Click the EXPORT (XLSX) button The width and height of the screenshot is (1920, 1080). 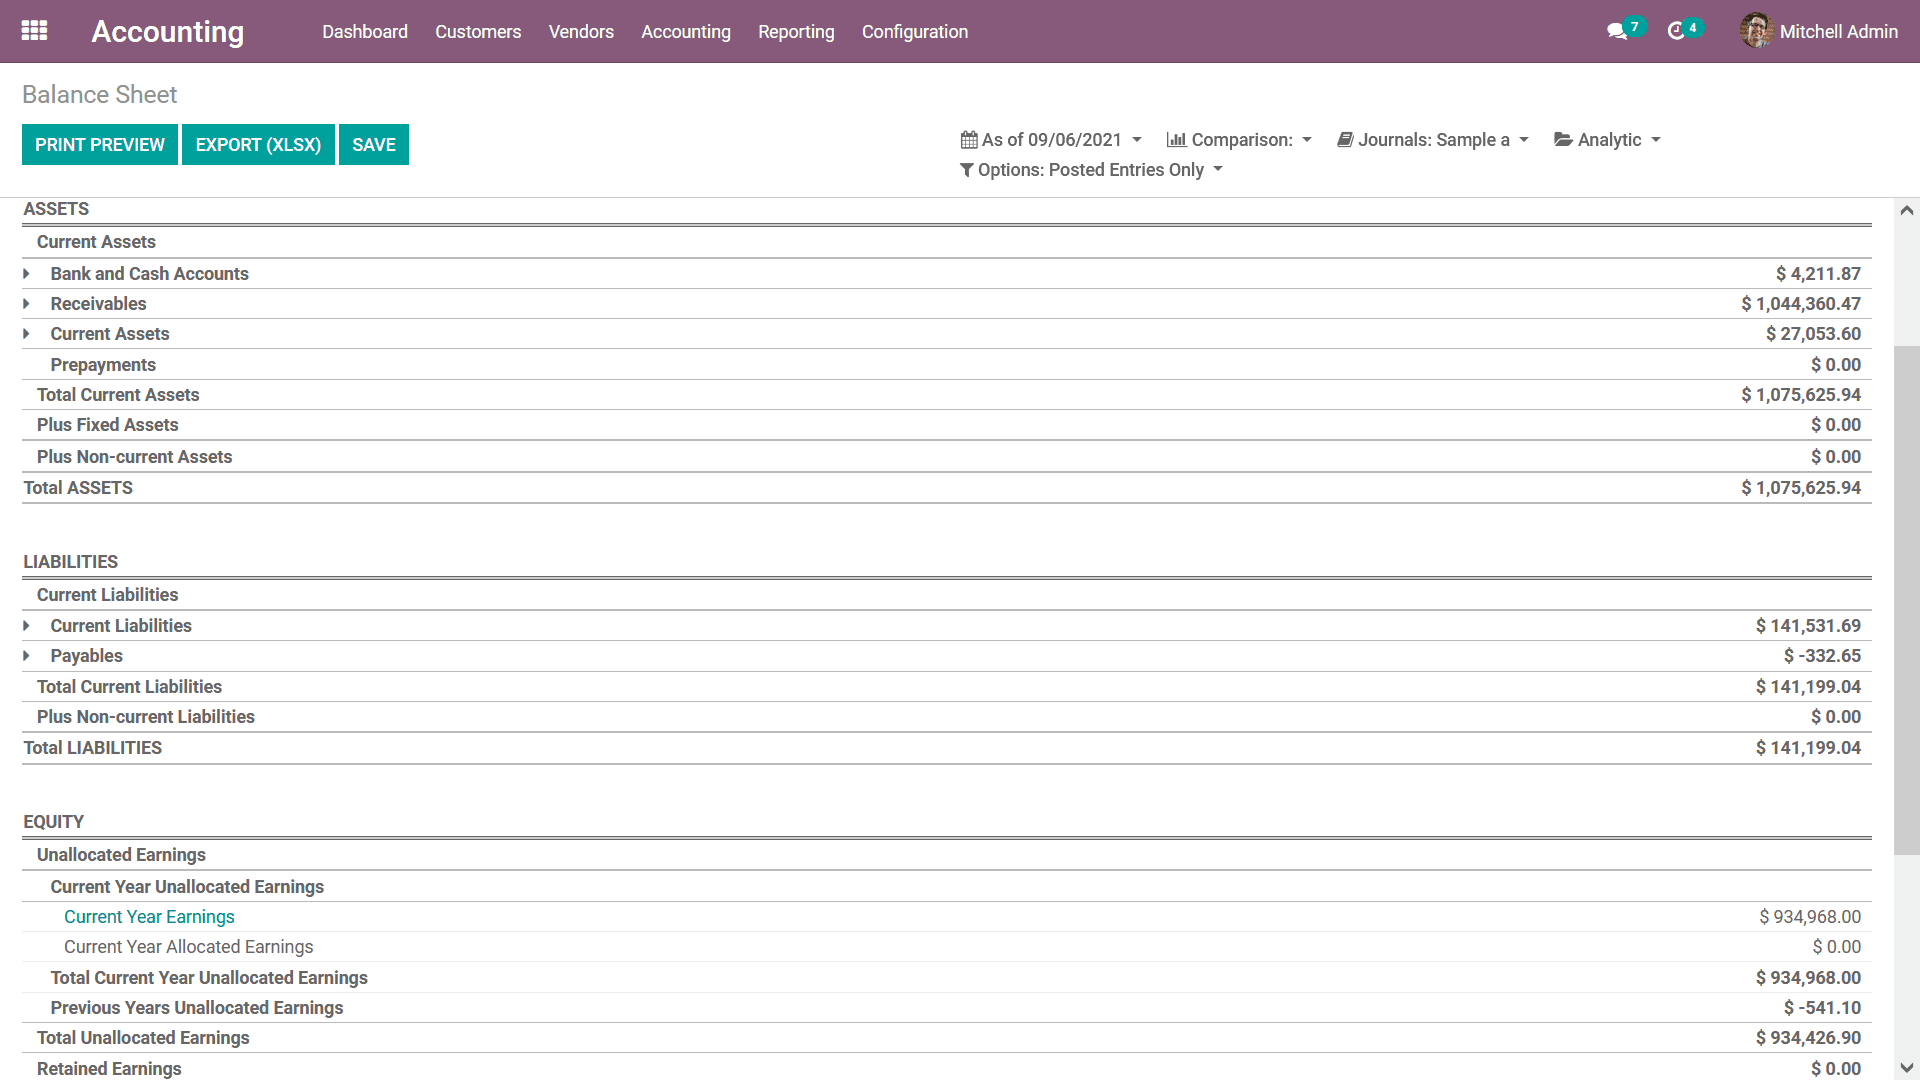pyautogui.click(x=258, y=145)
